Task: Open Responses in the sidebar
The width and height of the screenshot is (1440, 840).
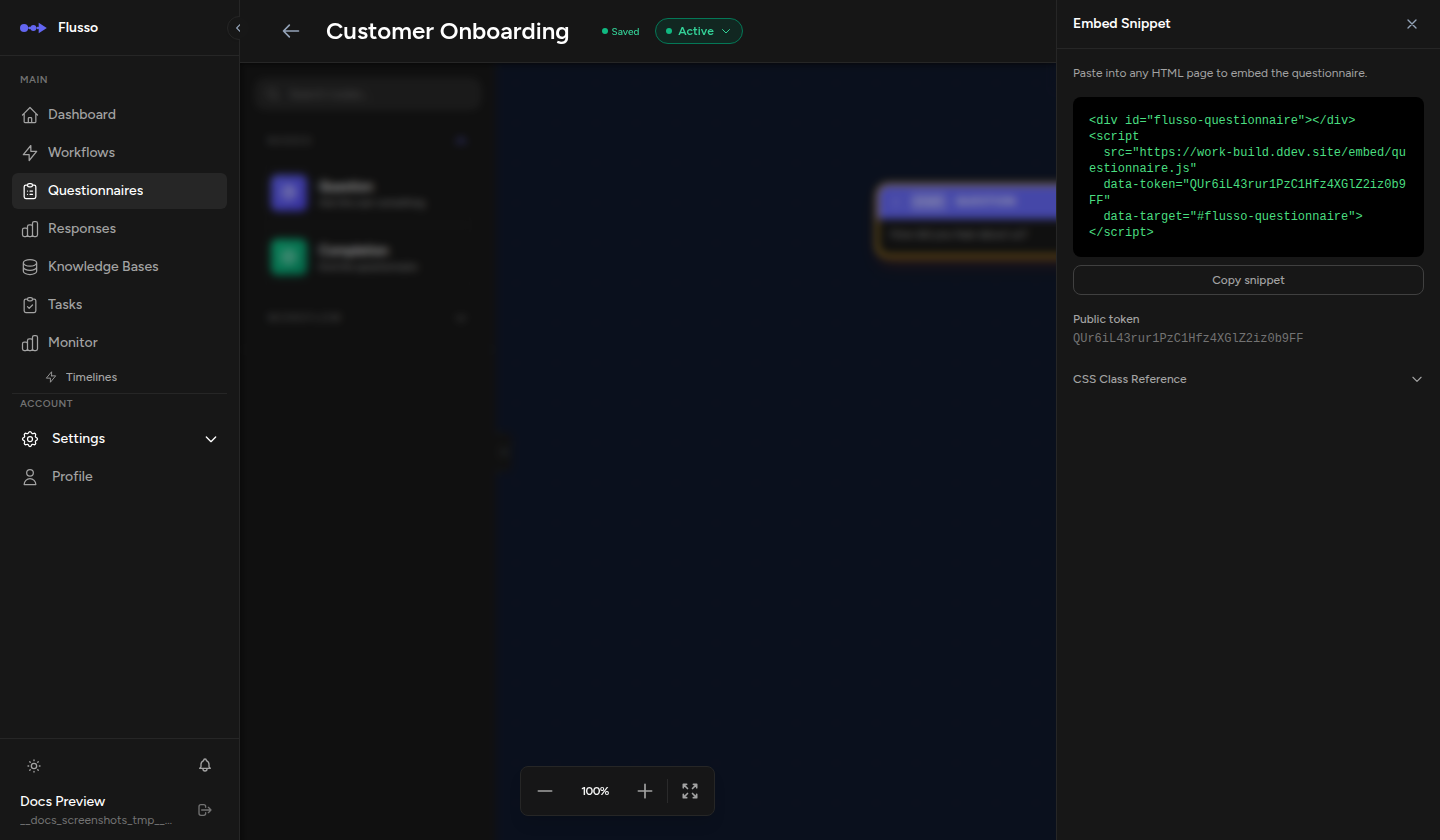Action: (x=120, y=229)
